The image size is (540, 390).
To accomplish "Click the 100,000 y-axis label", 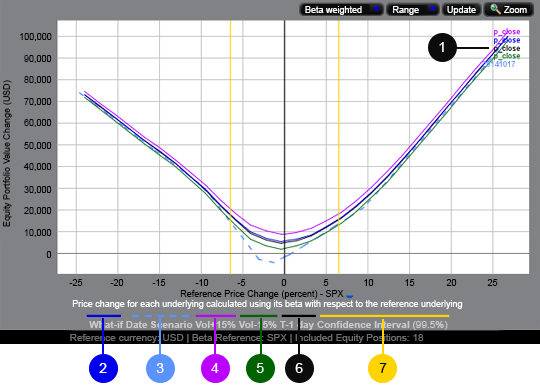I will 35,37.
